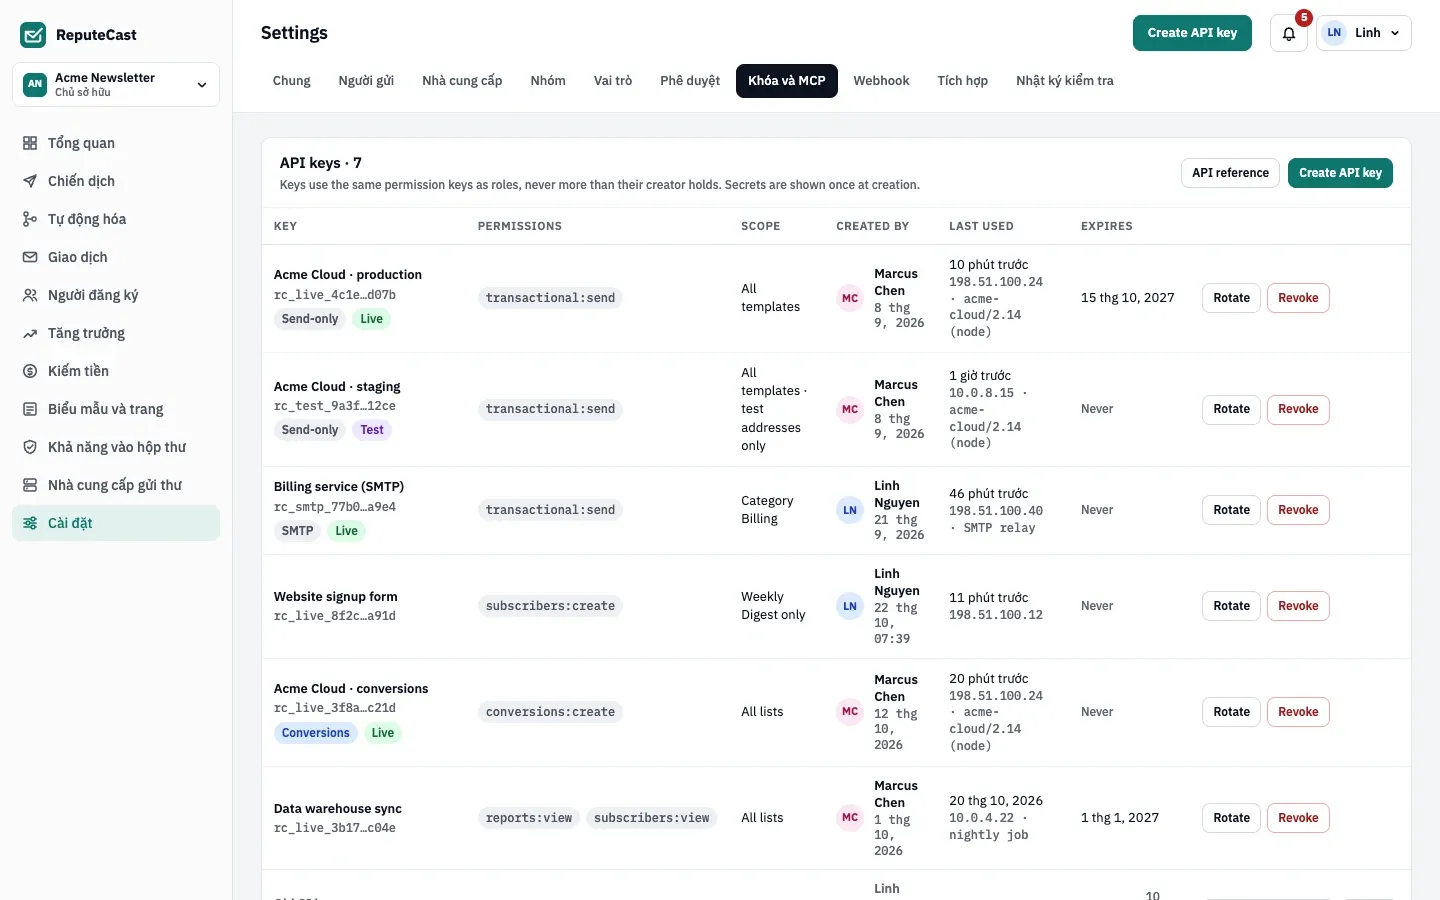
Task: Open the notifications bell icon
Action: coord(1288,33)
